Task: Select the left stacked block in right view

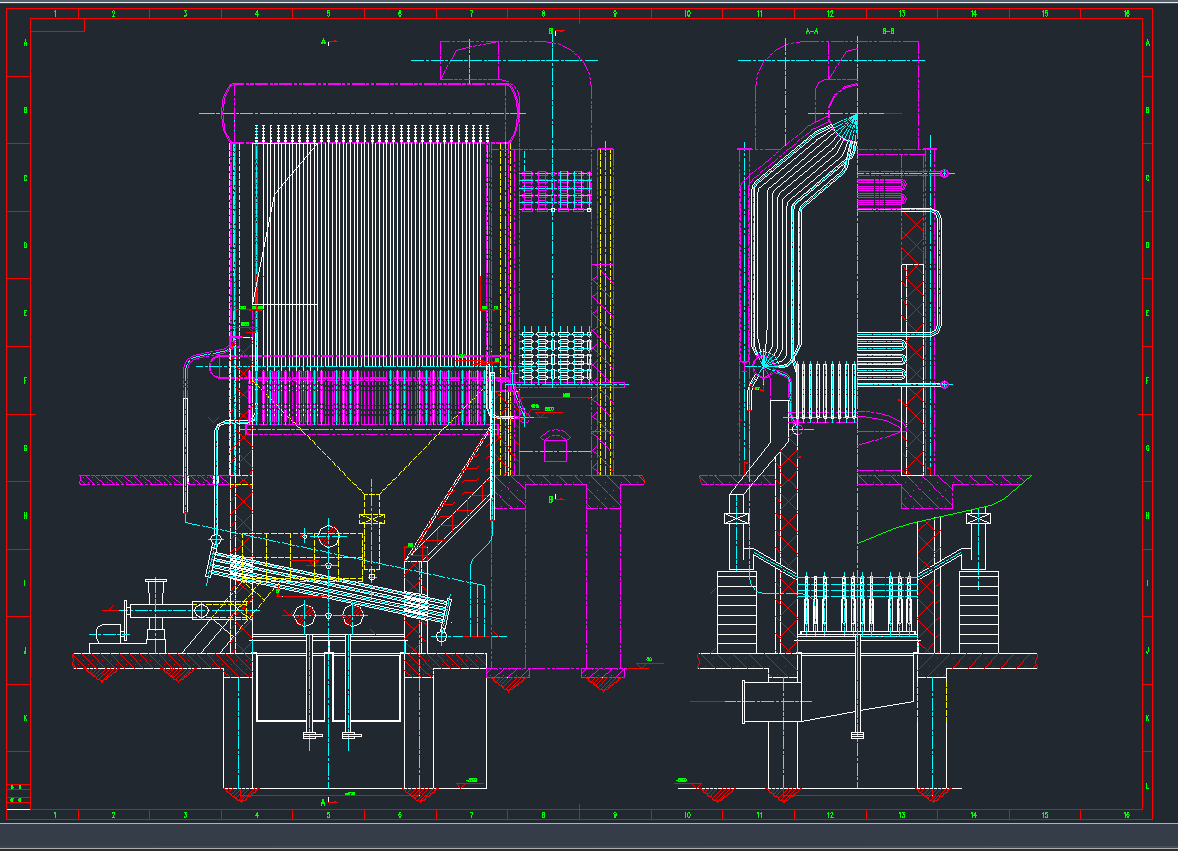Action: (x=738, y=608)
